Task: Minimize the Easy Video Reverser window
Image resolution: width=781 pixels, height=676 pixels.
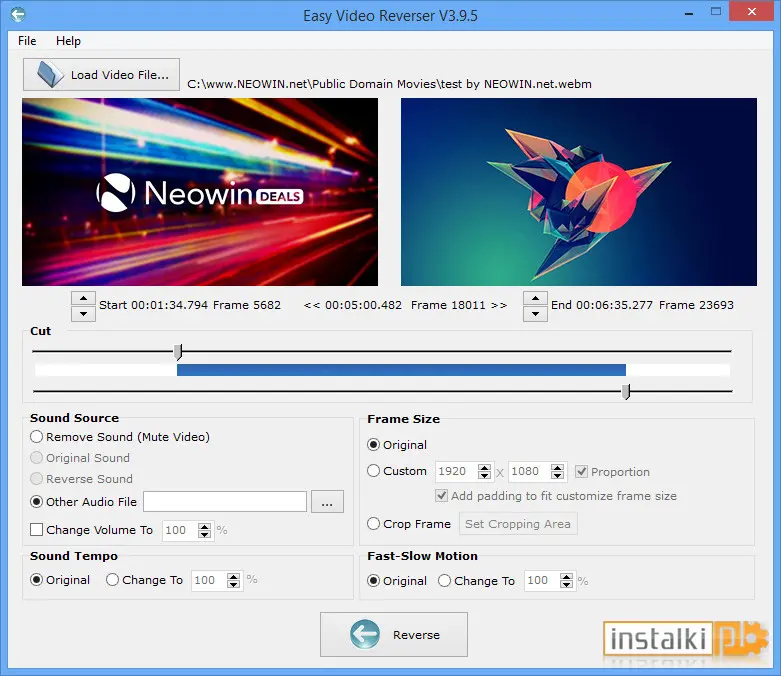Action: pyautogui.click(x=689, y=12)
